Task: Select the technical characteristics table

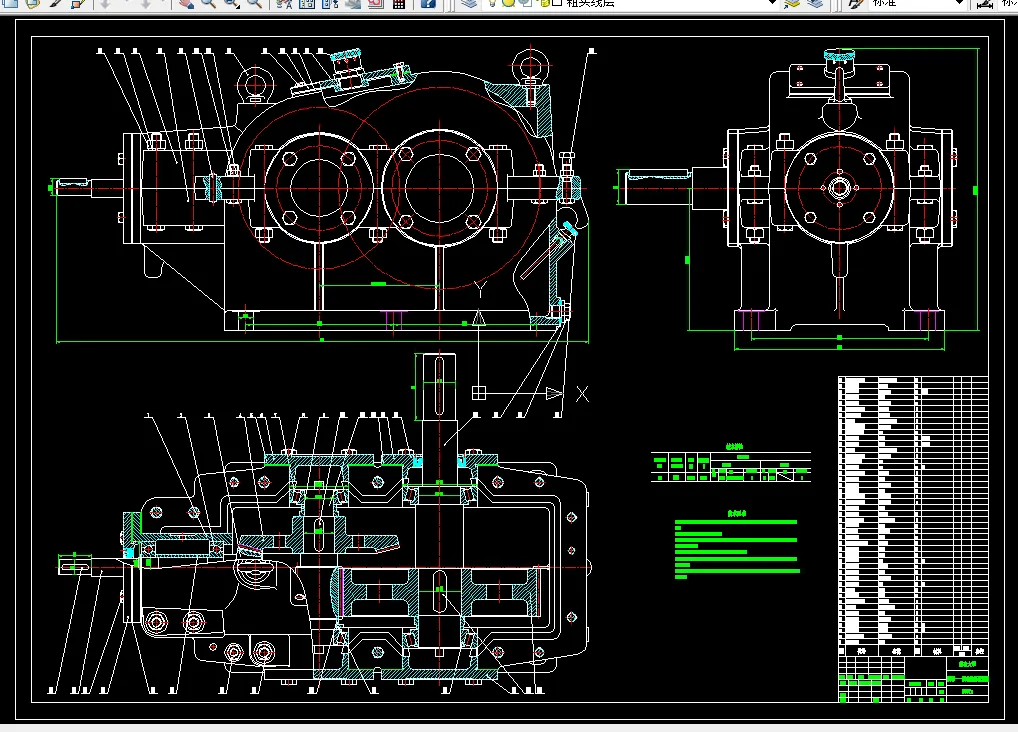Action: [731, 466]
